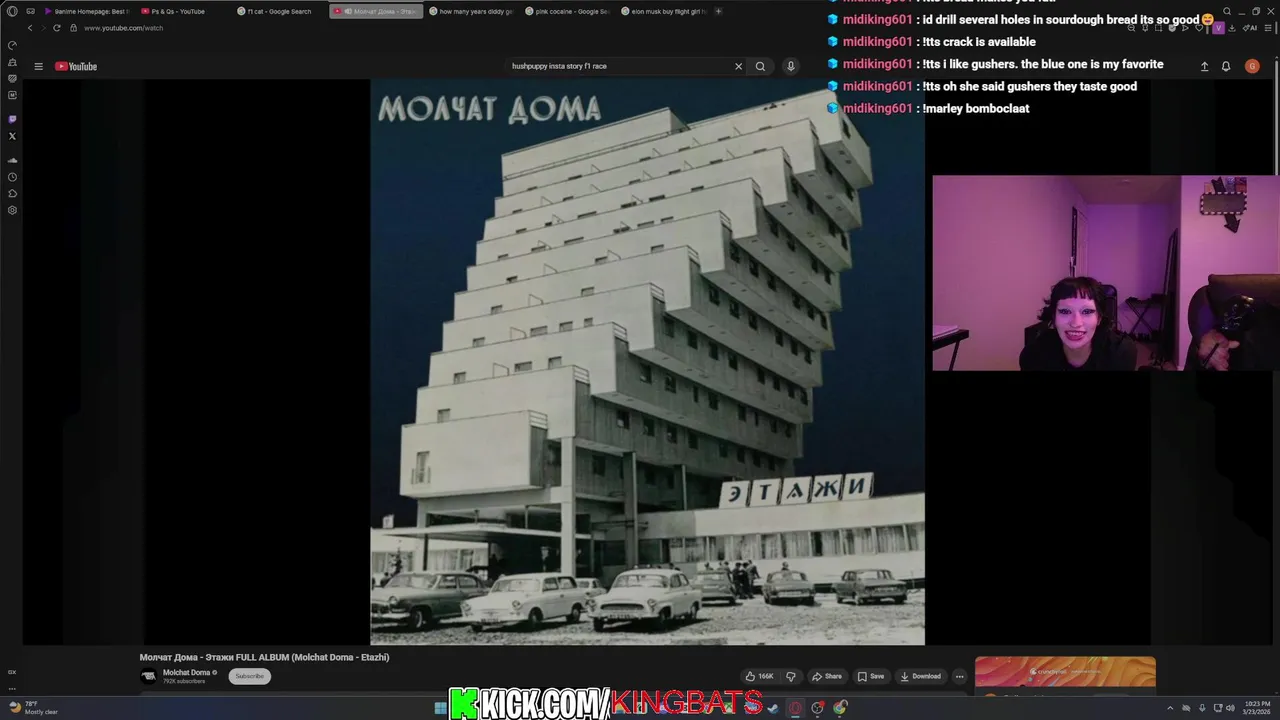Open the Molchat Doma channel avatar
Viewport: 1280px width, 720px height.
[x=149, y=676]
